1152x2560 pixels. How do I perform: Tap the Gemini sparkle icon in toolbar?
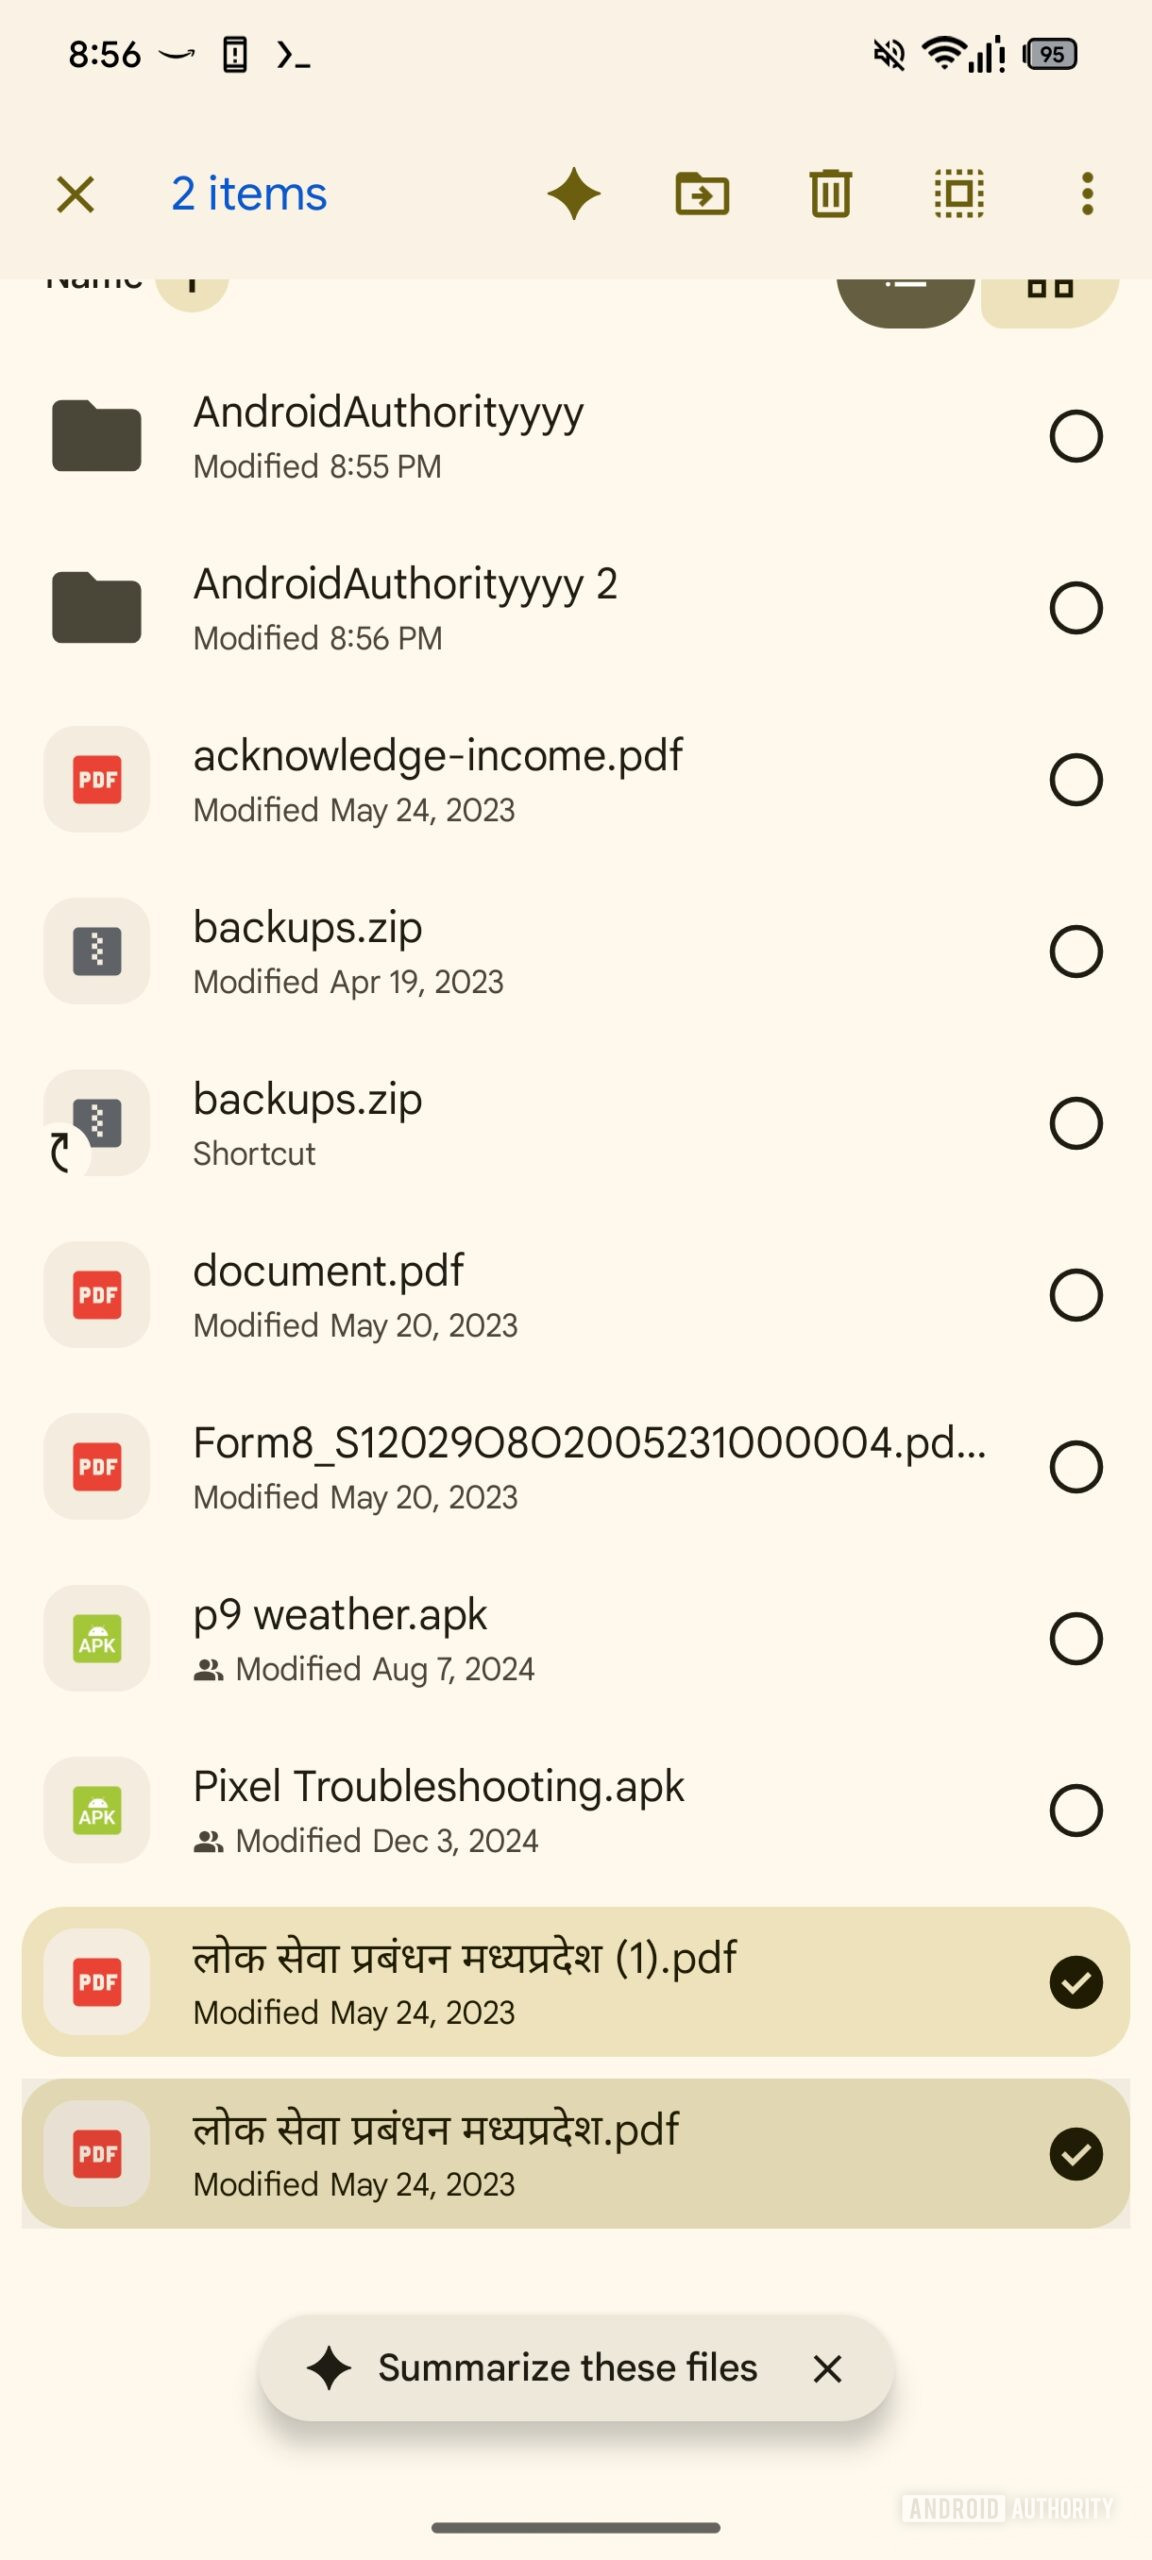tap(574, 193)
